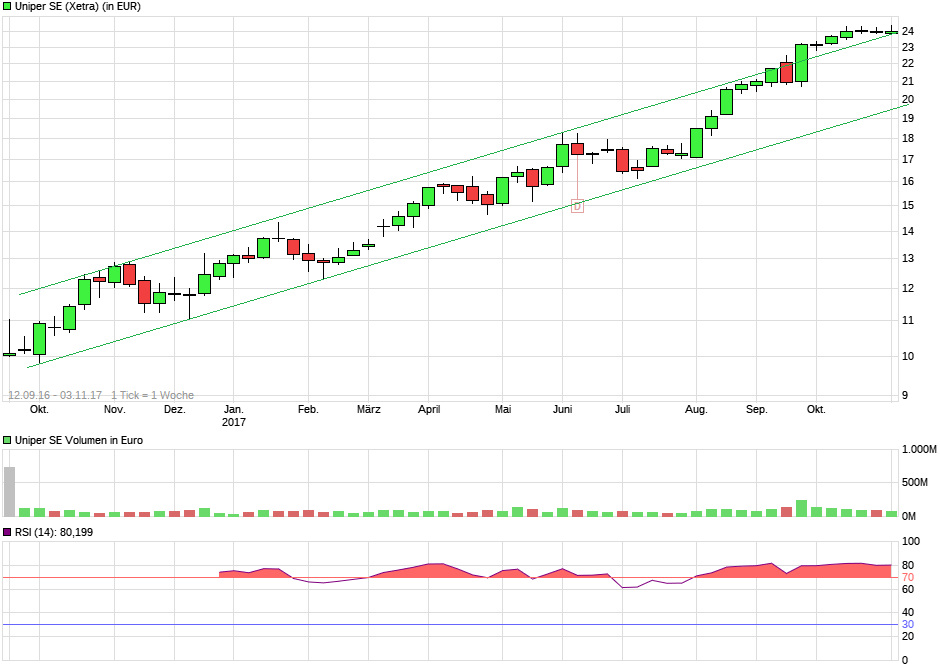
Task: Click the 'Juni' month label
Action: [562, 409]
